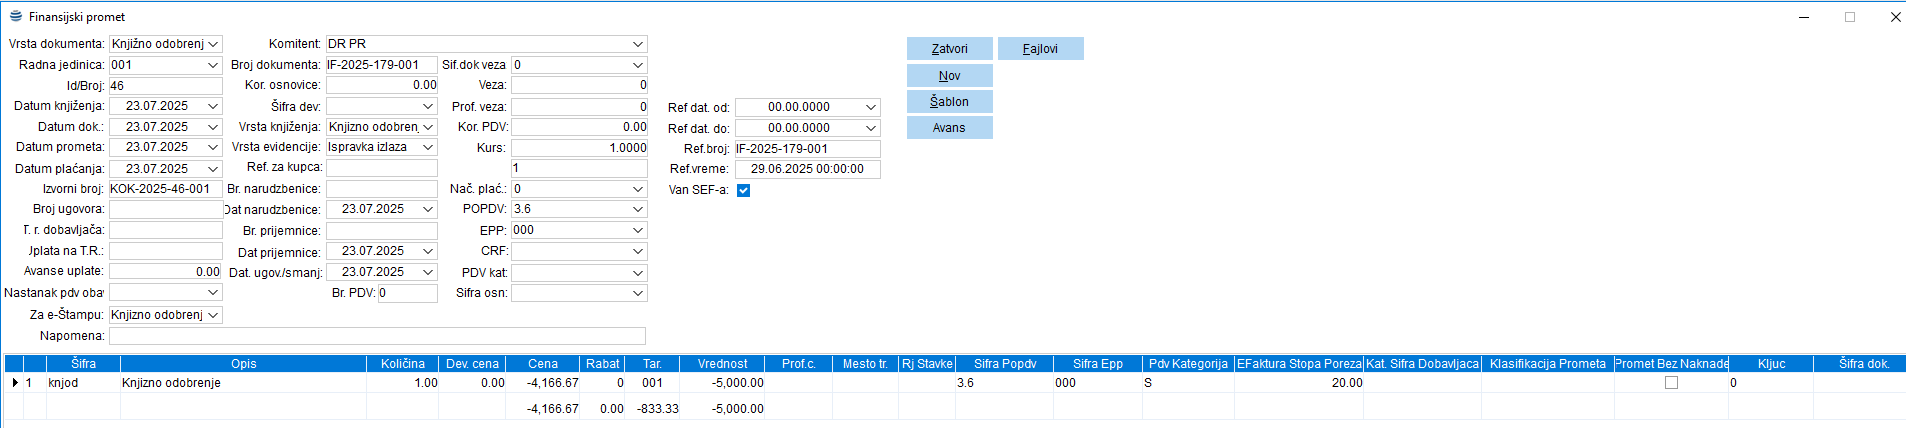1906x428 pixels.
Task: Click the Avans button
Action: coord(949,128)
